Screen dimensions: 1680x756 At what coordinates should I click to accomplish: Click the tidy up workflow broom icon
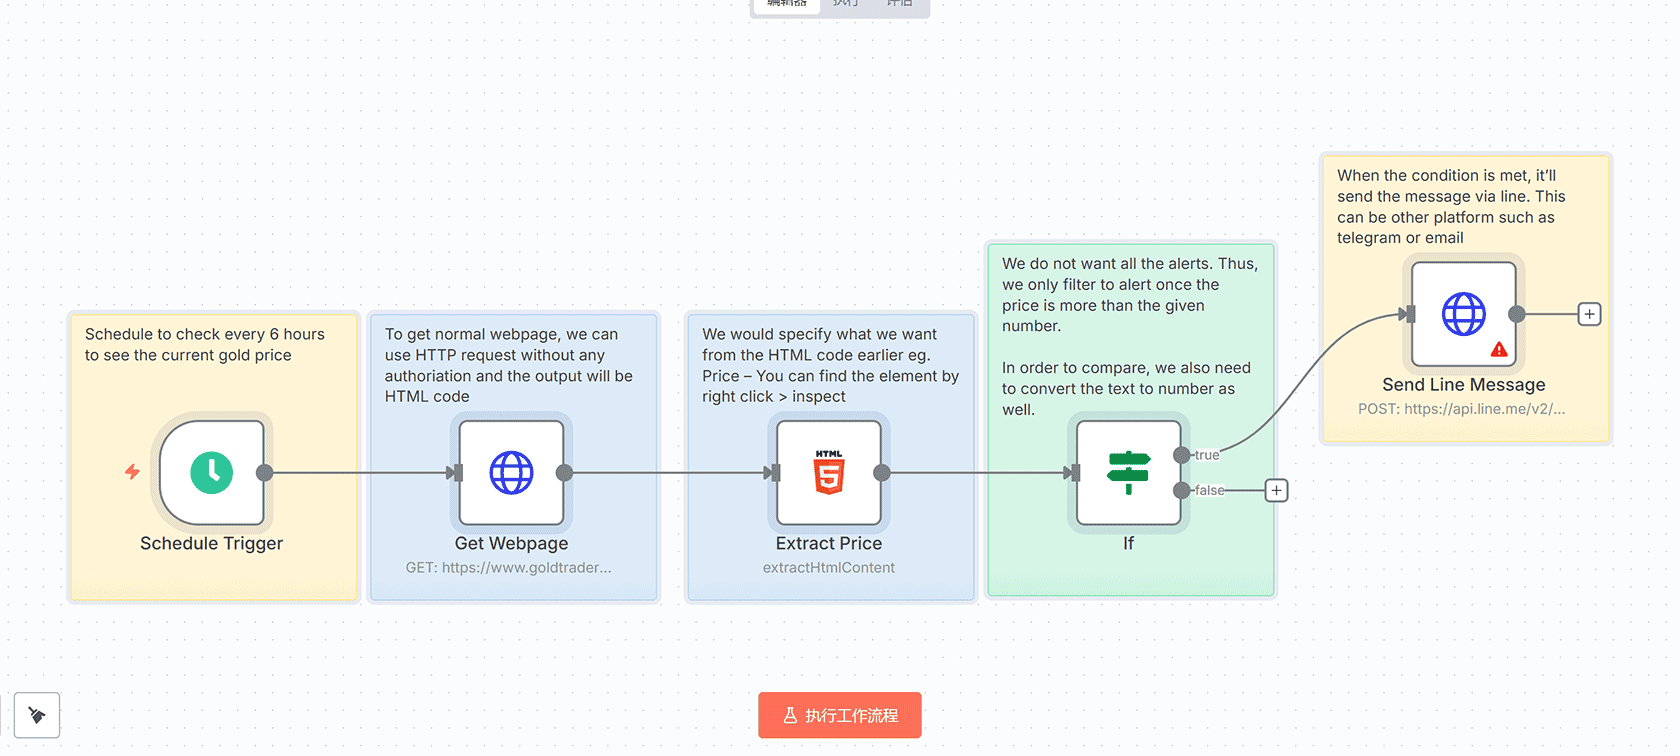[x=37, y=715]
